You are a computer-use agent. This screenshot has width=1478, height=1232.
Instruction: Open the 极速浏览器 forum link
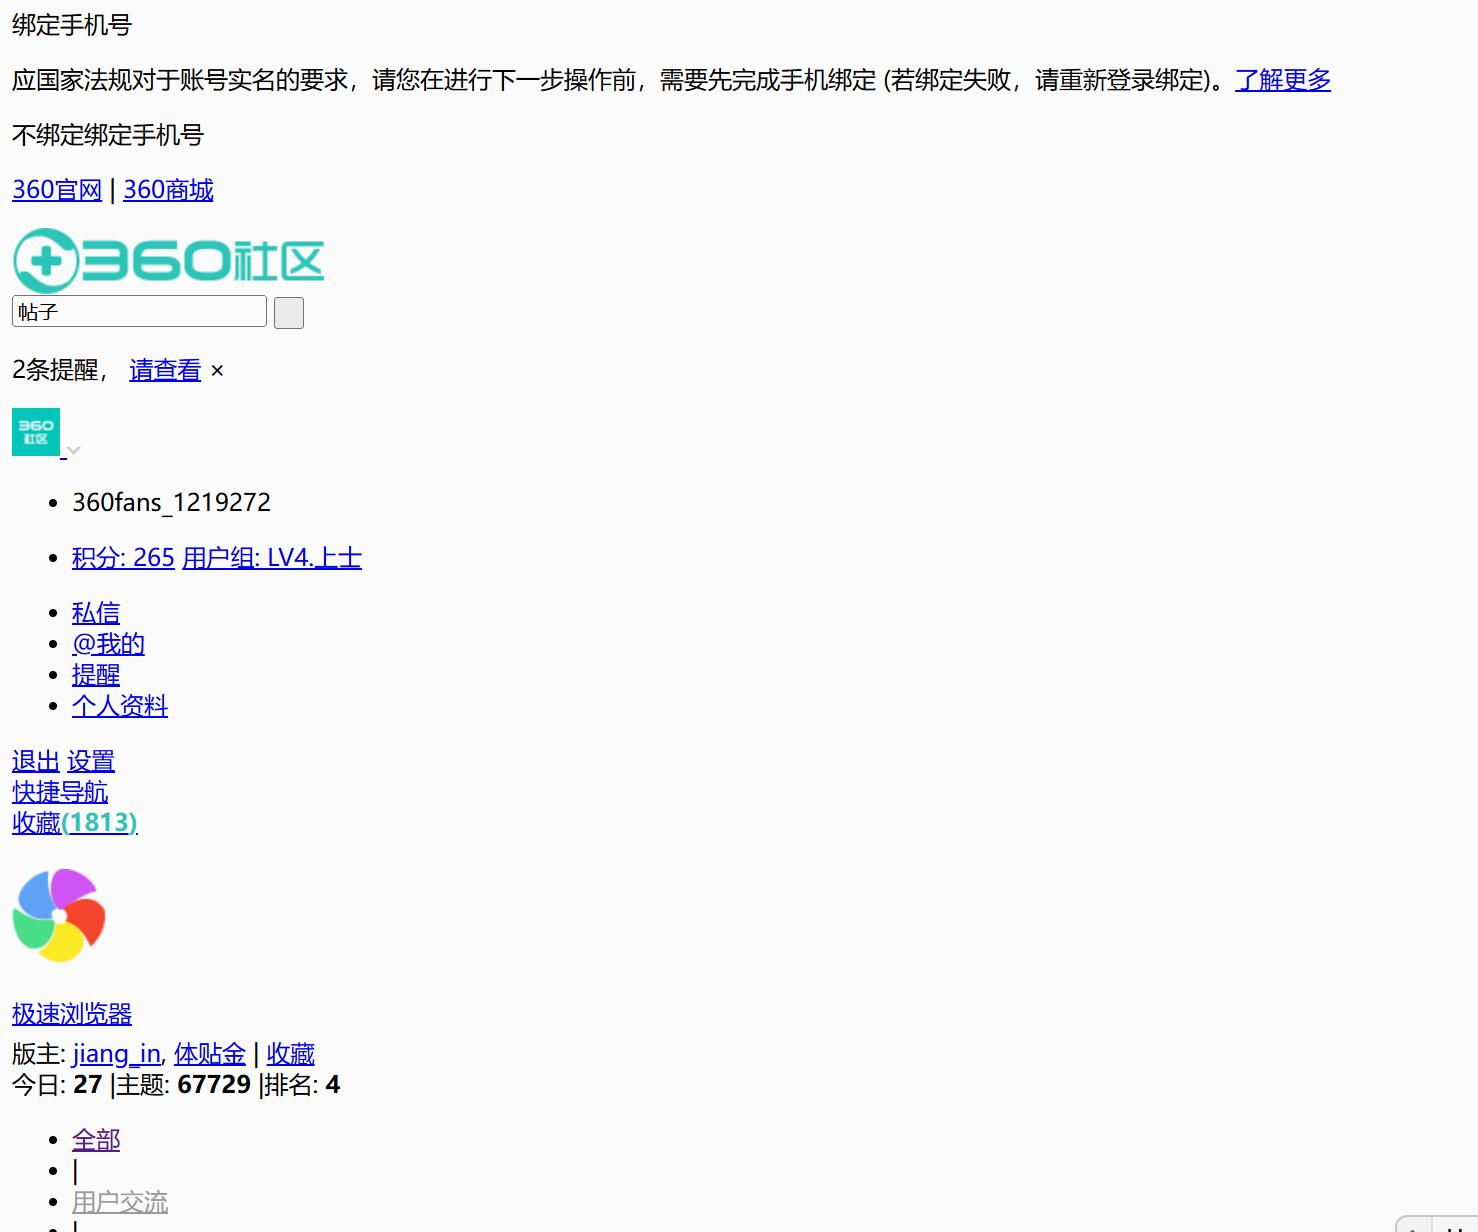click(72, 1014)
